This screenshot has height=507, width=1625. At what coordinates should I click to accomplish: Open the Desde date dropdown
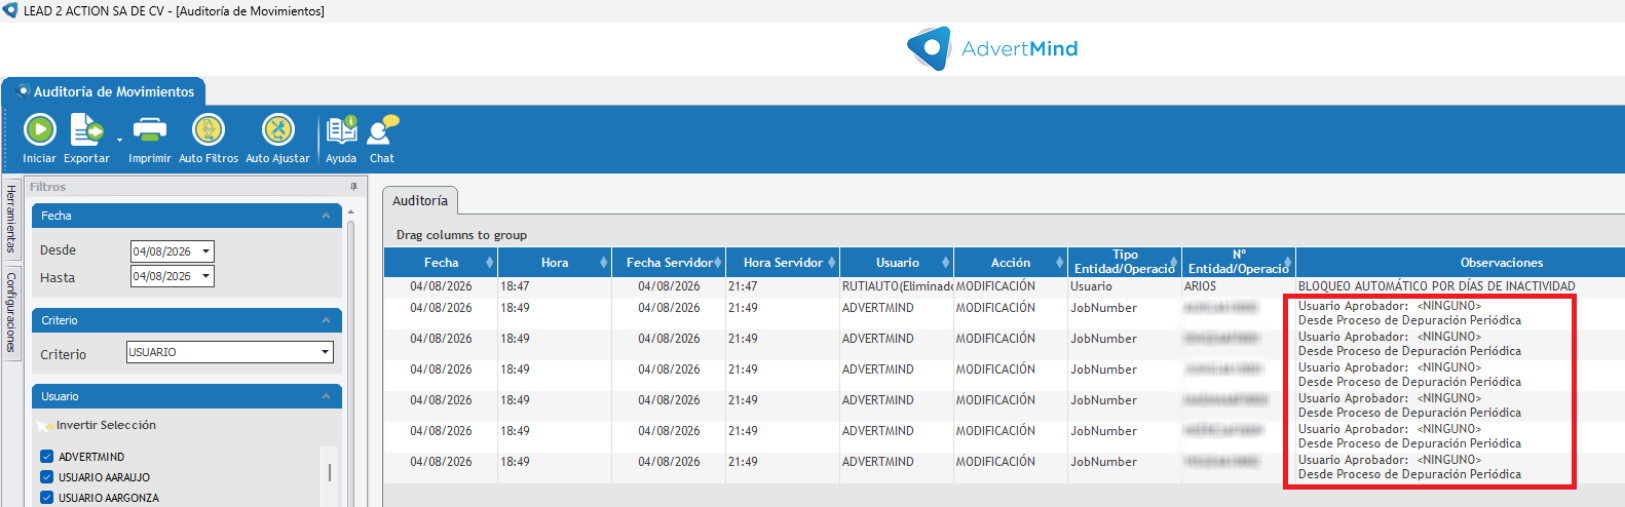click(206, 251)
